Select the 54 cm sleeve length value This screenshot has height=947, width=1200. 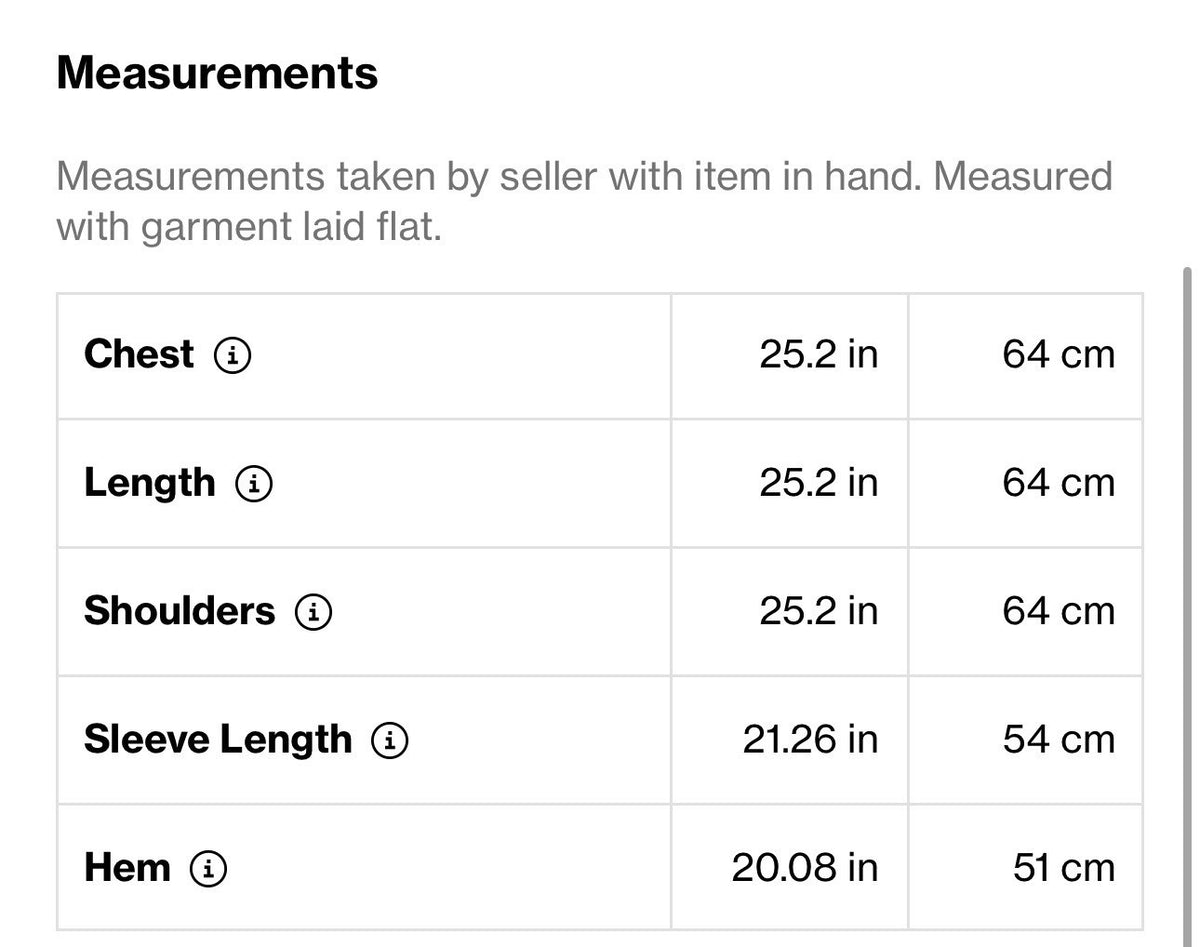click(1059, 740)
